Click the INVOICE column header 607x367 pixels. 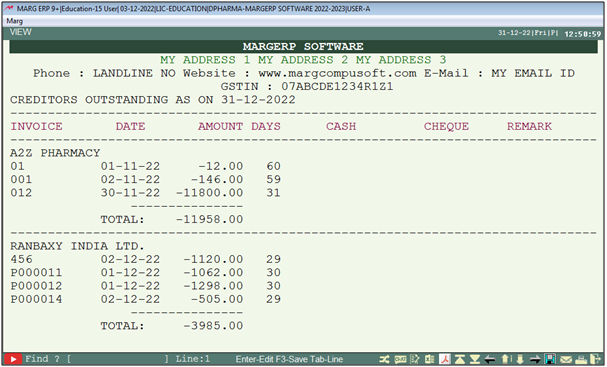(36, 126)
